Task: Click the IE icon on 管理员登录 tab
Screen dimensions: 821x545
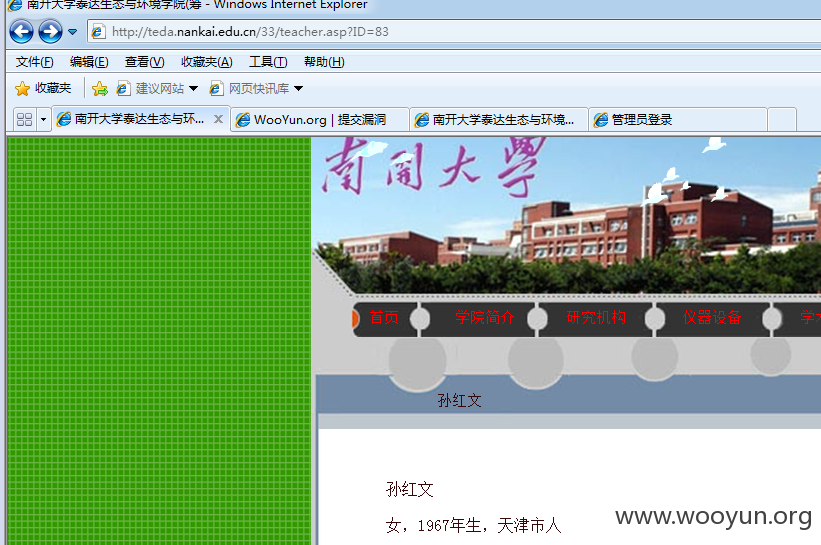Action: (x=601, y=120)
